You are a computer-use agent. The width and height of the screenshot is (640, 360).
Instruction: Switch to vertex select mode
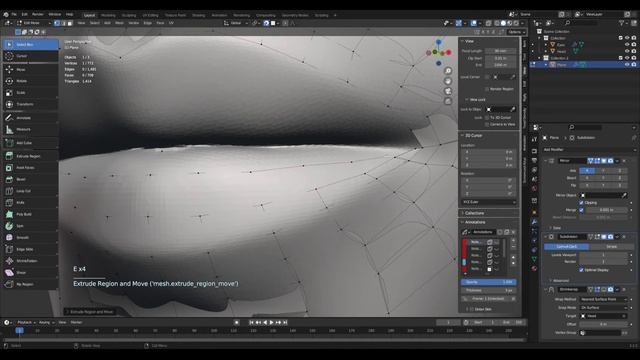pyautogui.click(x=57, y=23)
